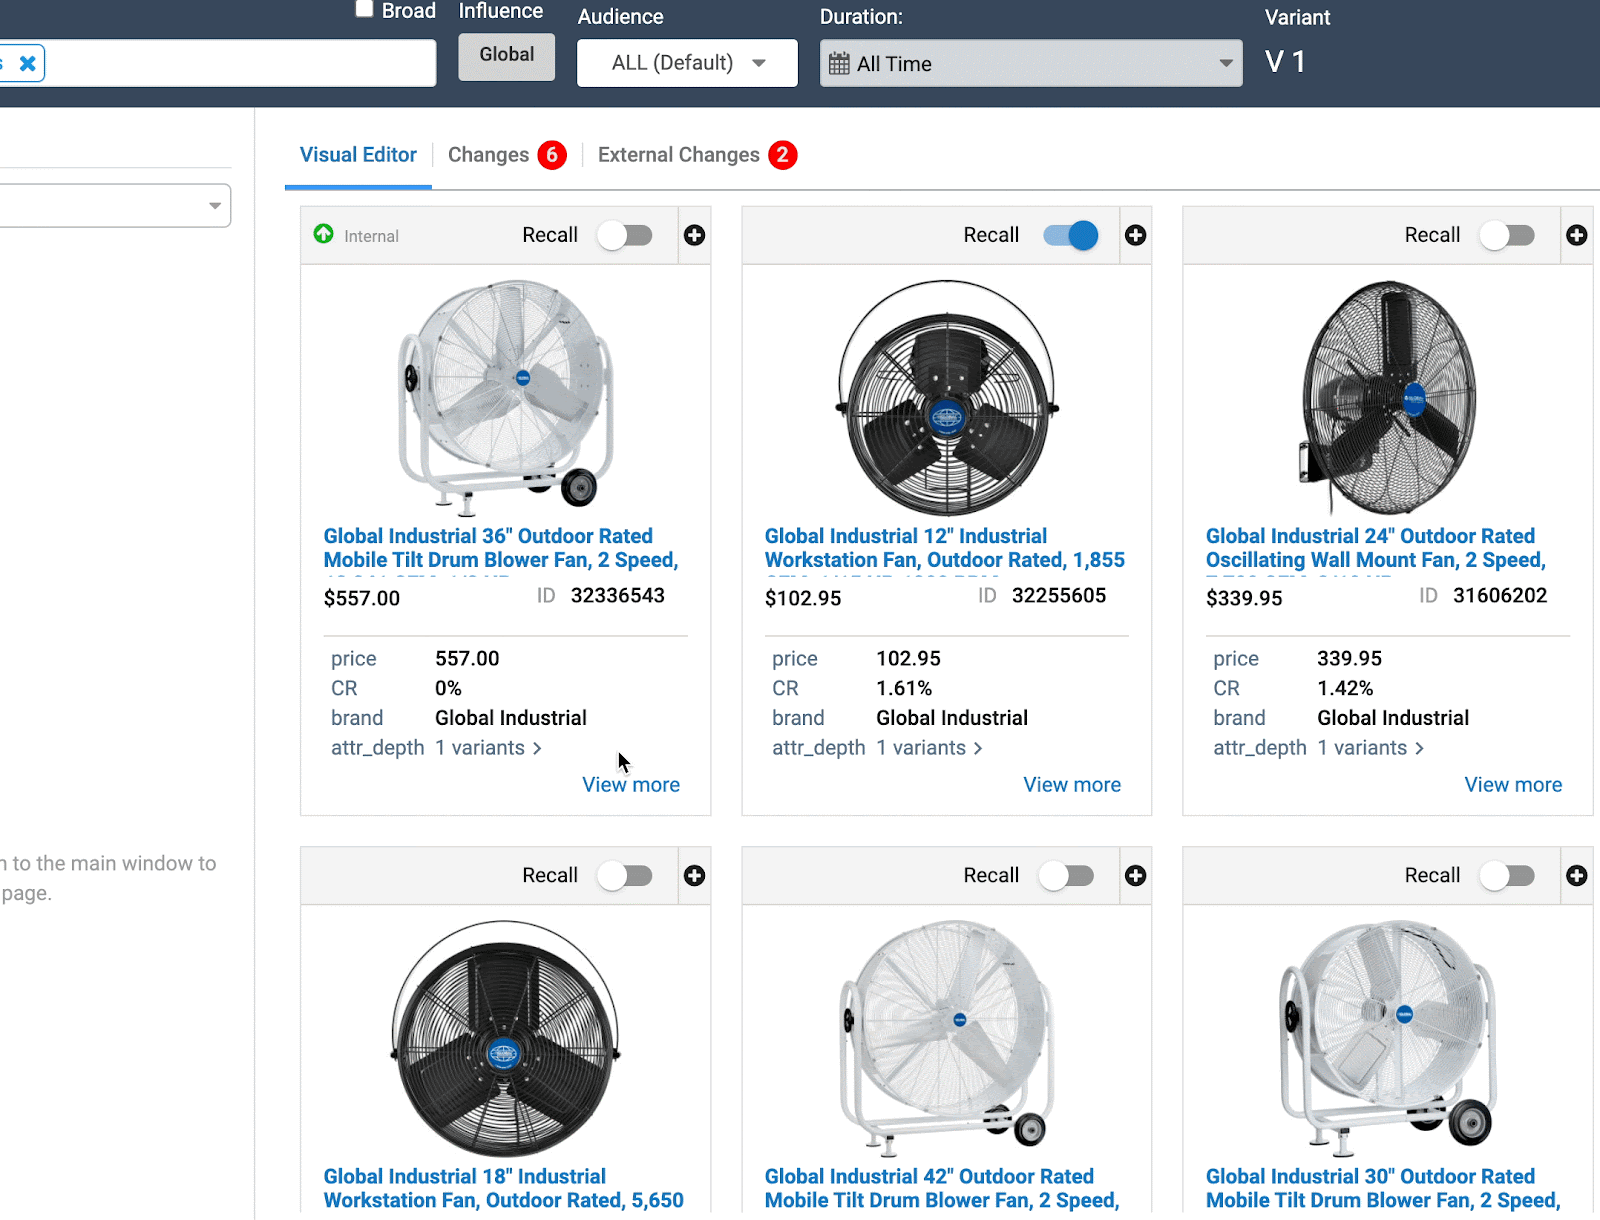The image size is (1600, 1220).
Task: Expand attr_depth variants for product 32336543
Action: [x=488, y=748]
